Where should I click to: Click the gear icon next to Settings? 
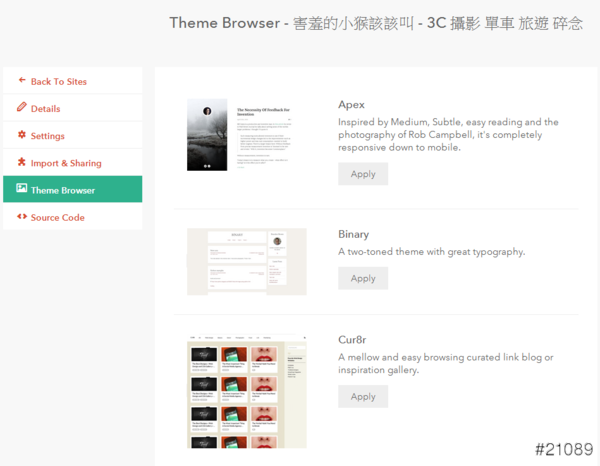pyautogui.click(x=22, y=135)
